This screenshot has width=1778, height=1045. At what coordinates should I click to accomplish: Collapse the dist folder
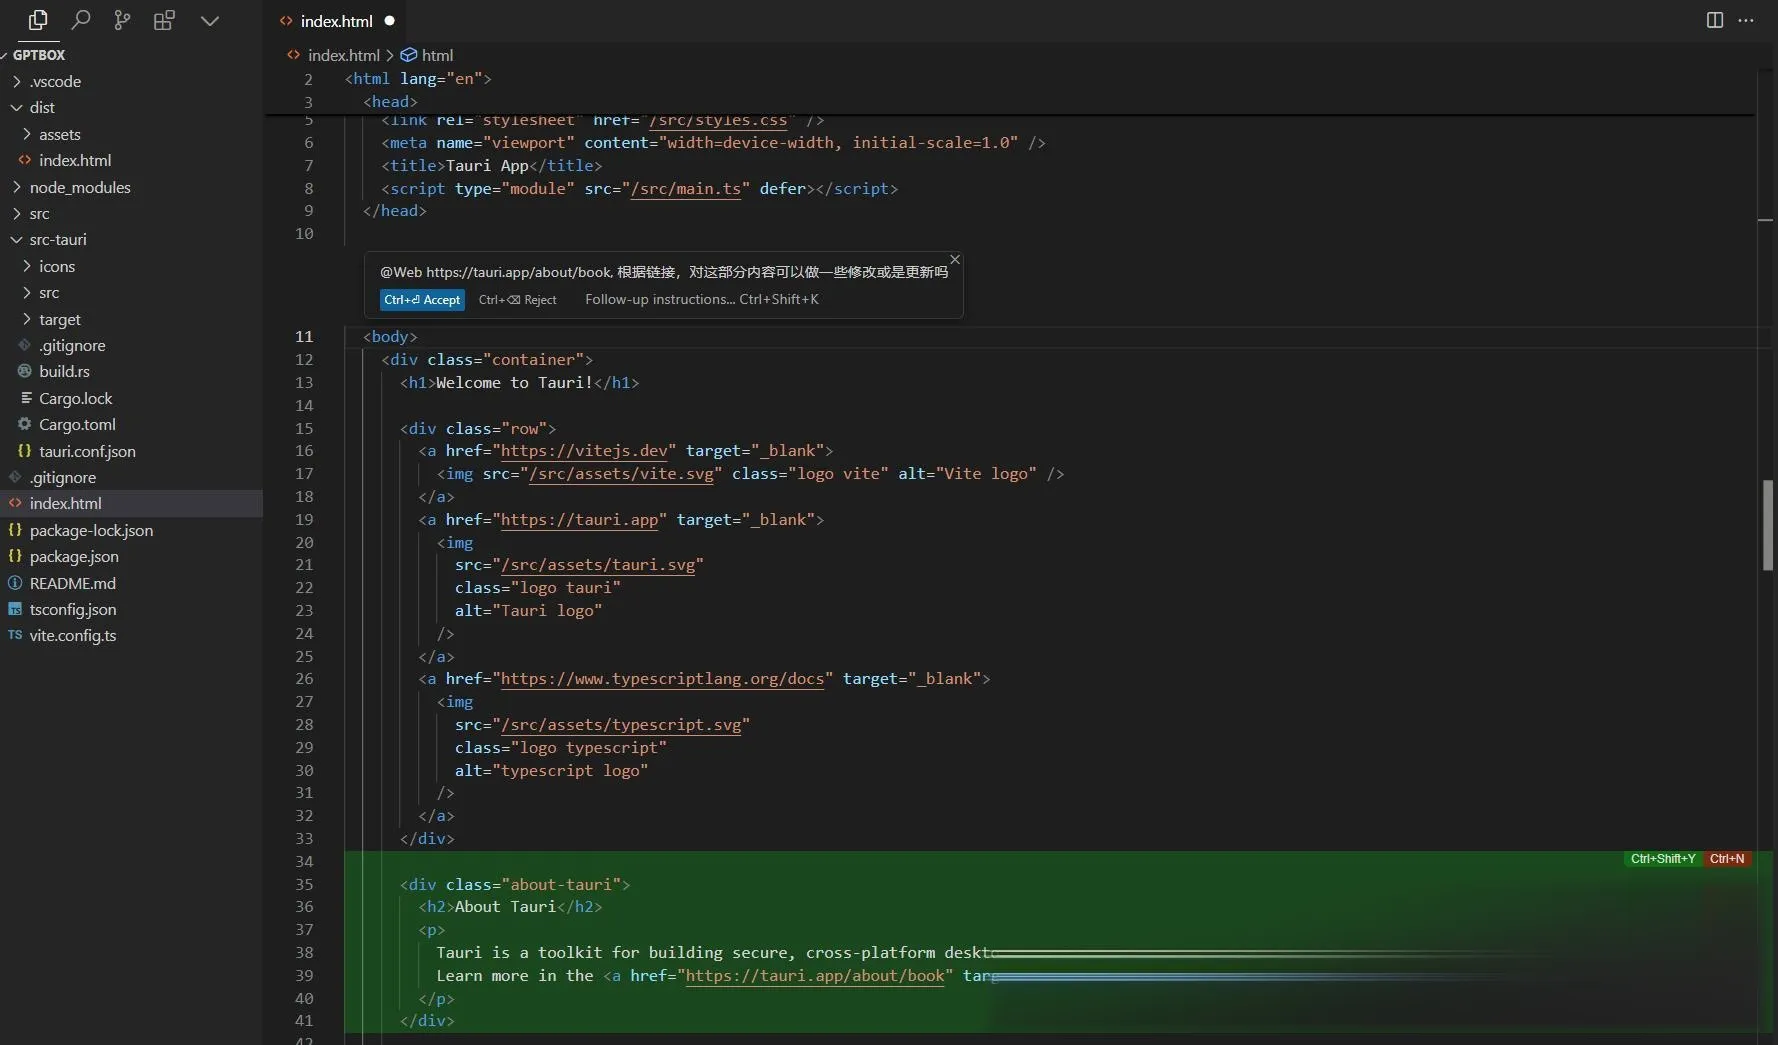pos(42,107)
